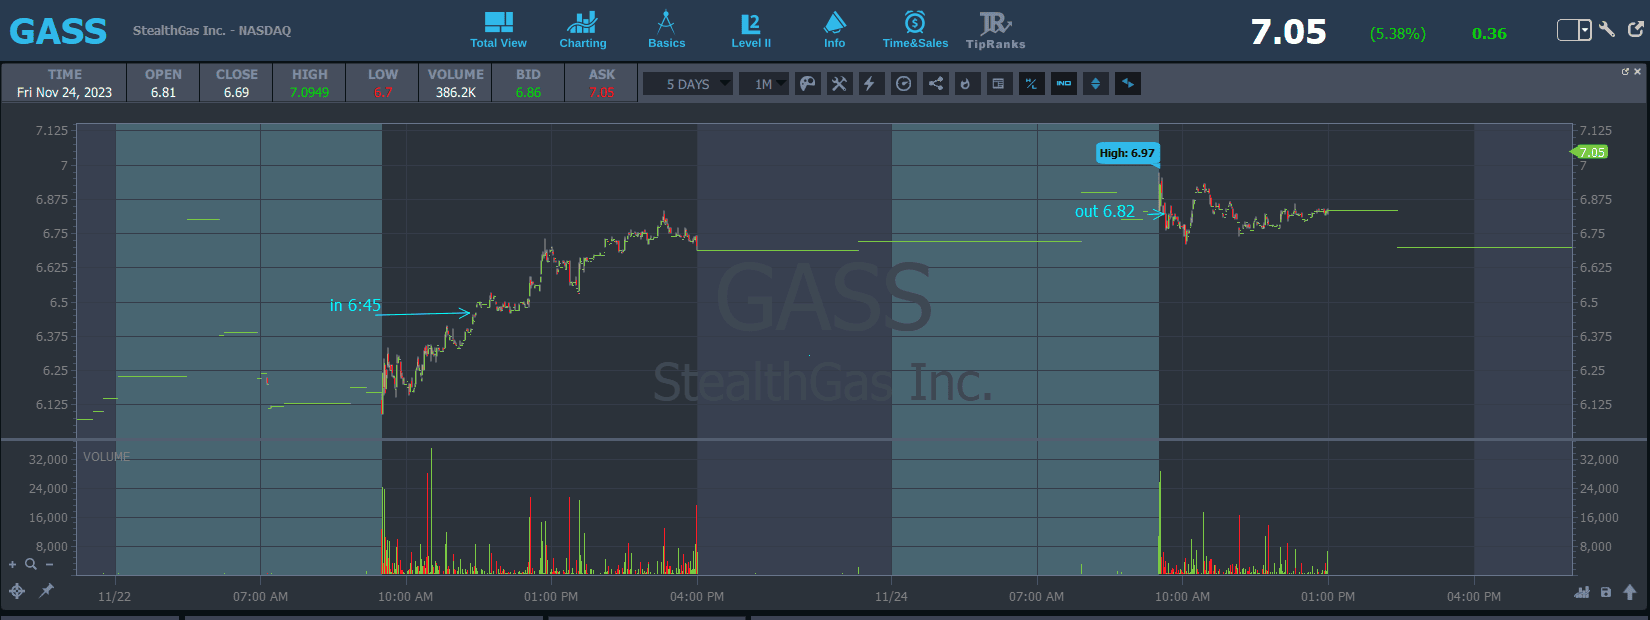
Task: Click the 'in 6:45' chart annotation
Action: pyautogui.click(x=355, y=305)
